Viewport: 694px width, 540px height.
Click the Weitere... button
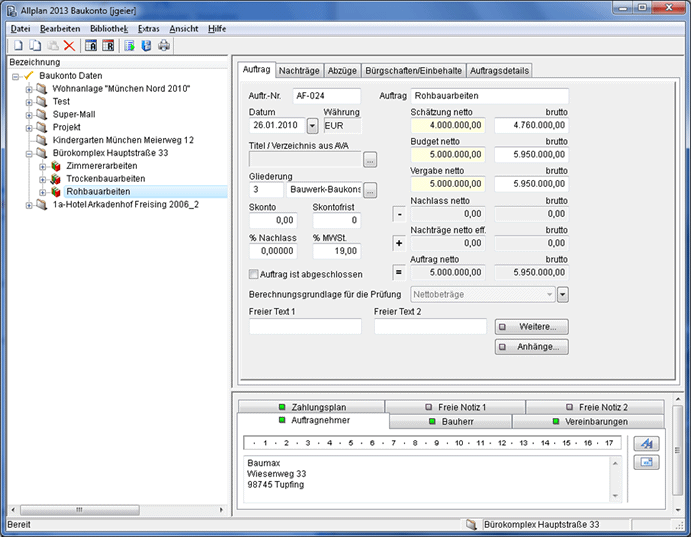[x=532, y=327]
